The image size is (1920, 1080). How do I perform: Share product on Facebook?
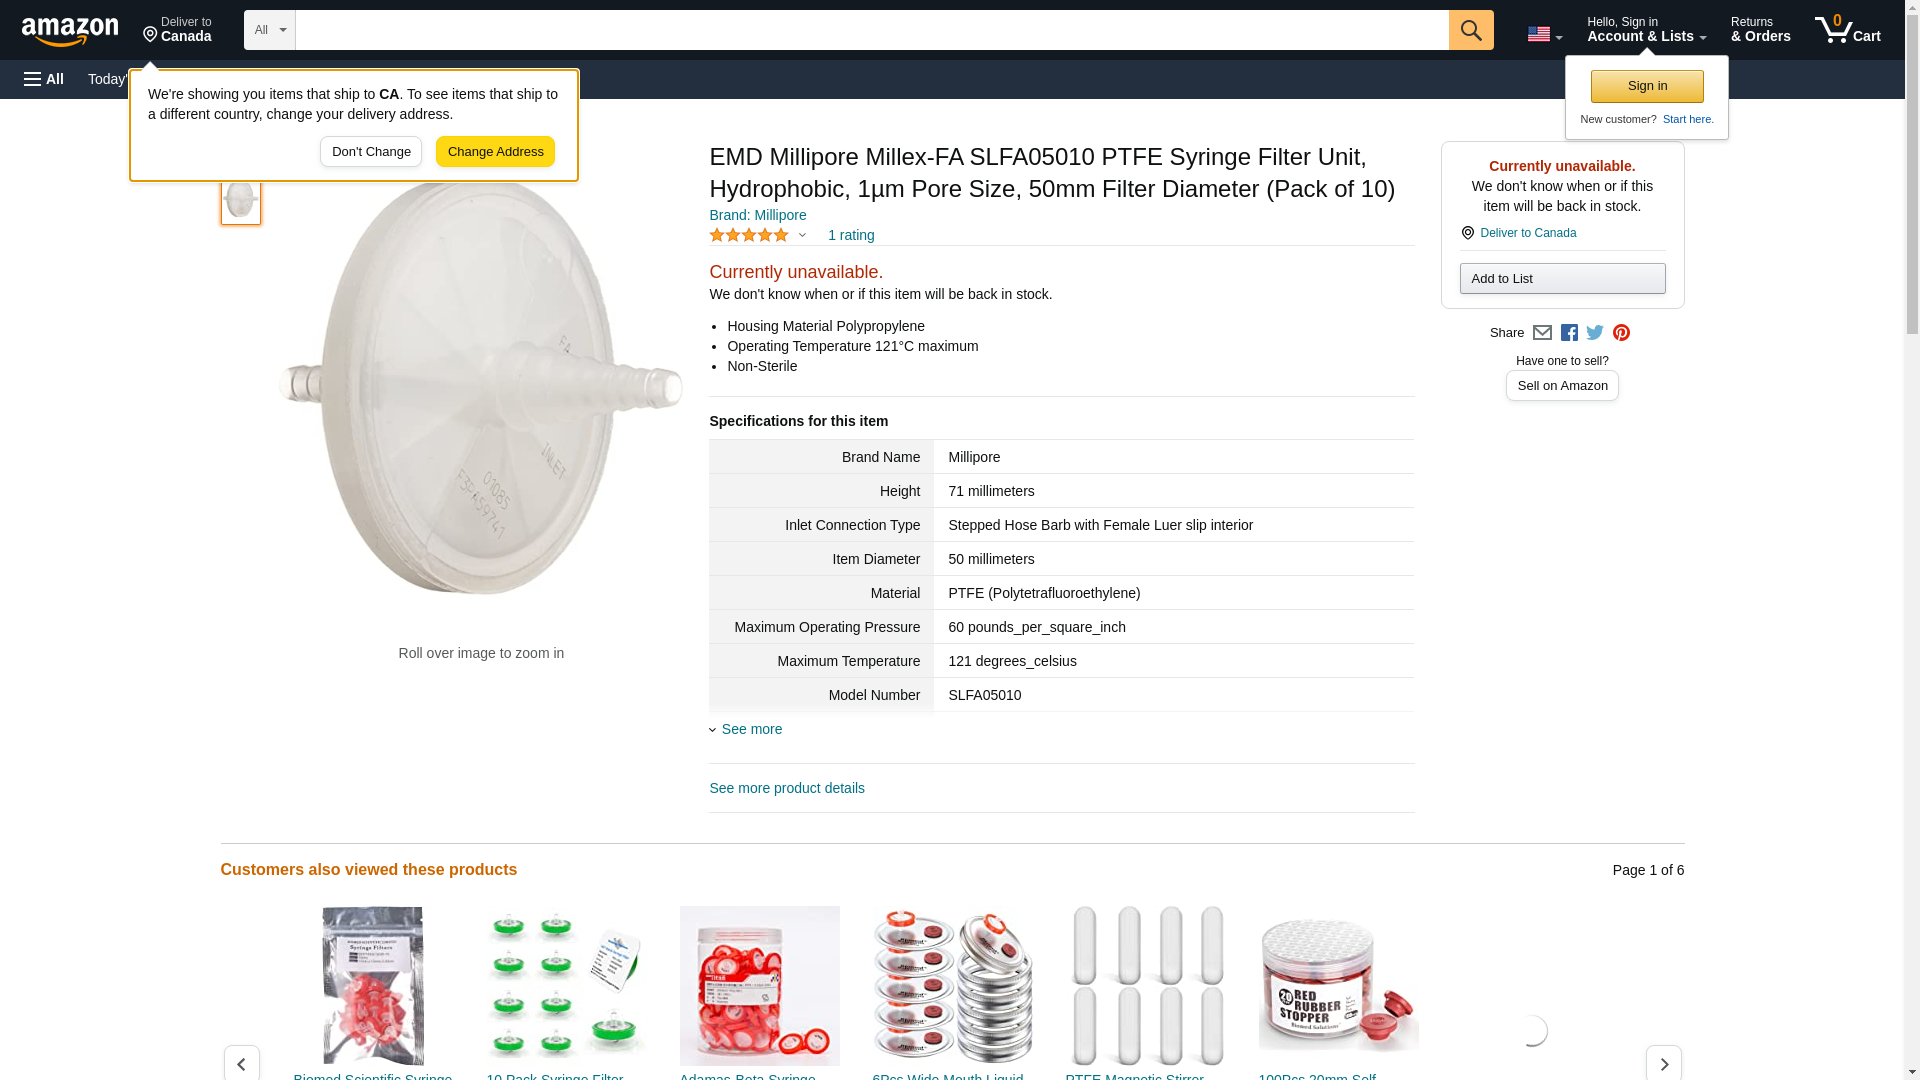(1569, 333)
